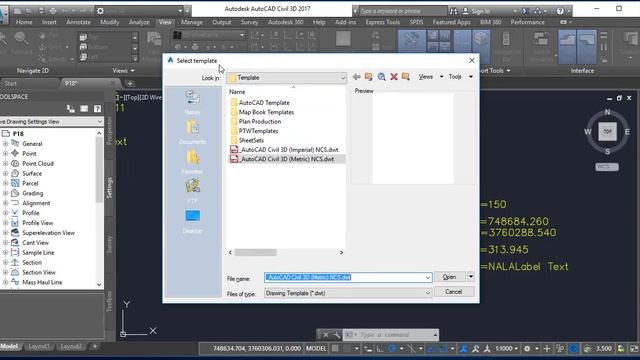Click the TOP face of the ViewCube
The width and height of the screenshot is (640, 360).
607,131
